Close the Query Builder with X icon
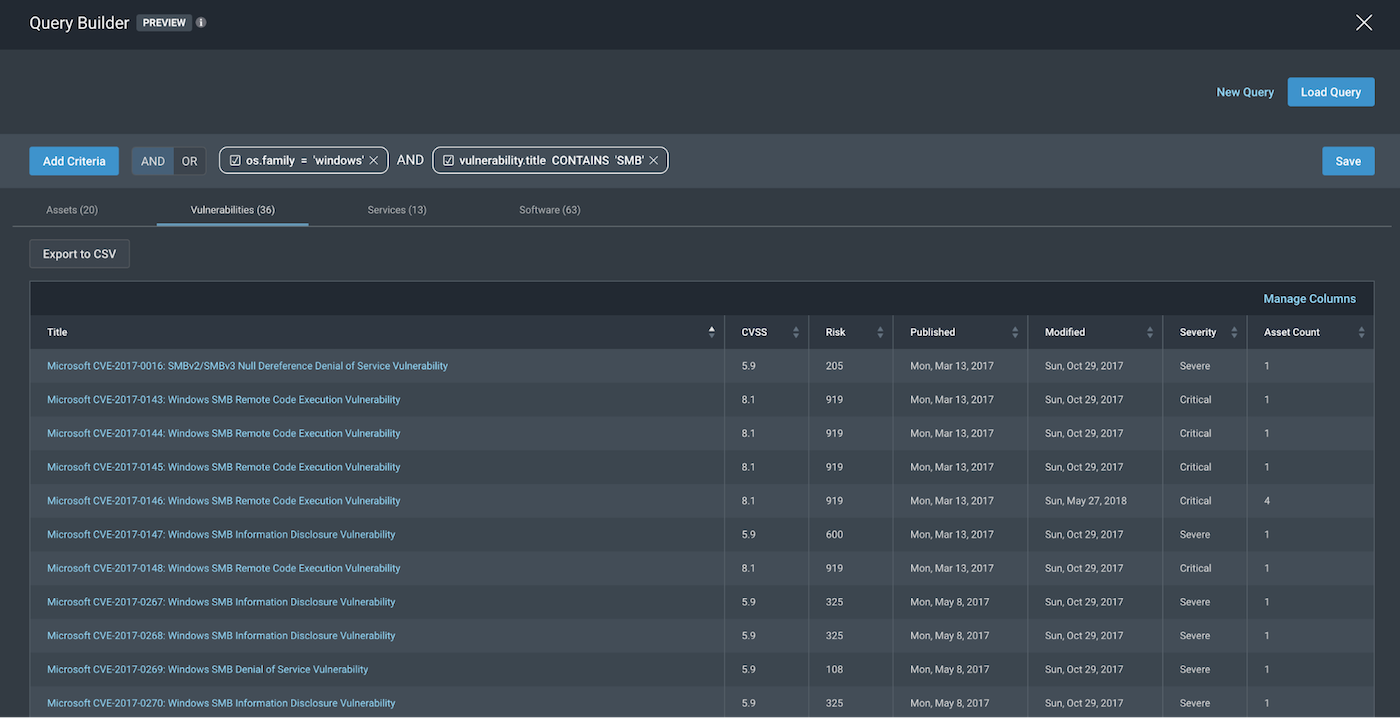This screenshot has width=1400, height=718. coord(1363,23)
